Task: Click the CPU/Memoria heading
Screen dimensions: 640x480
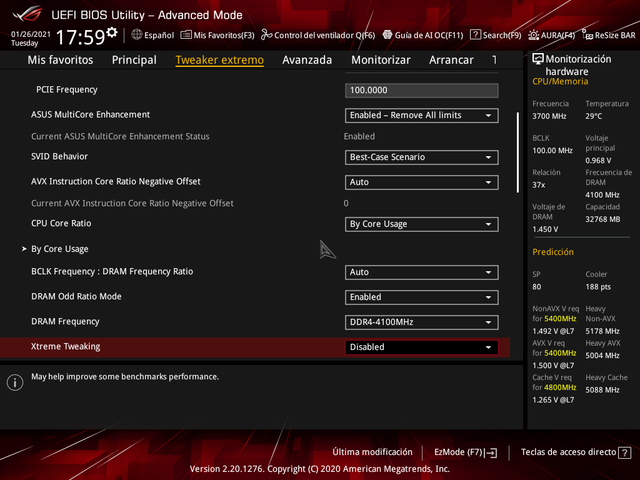Action: click(560, 82)
